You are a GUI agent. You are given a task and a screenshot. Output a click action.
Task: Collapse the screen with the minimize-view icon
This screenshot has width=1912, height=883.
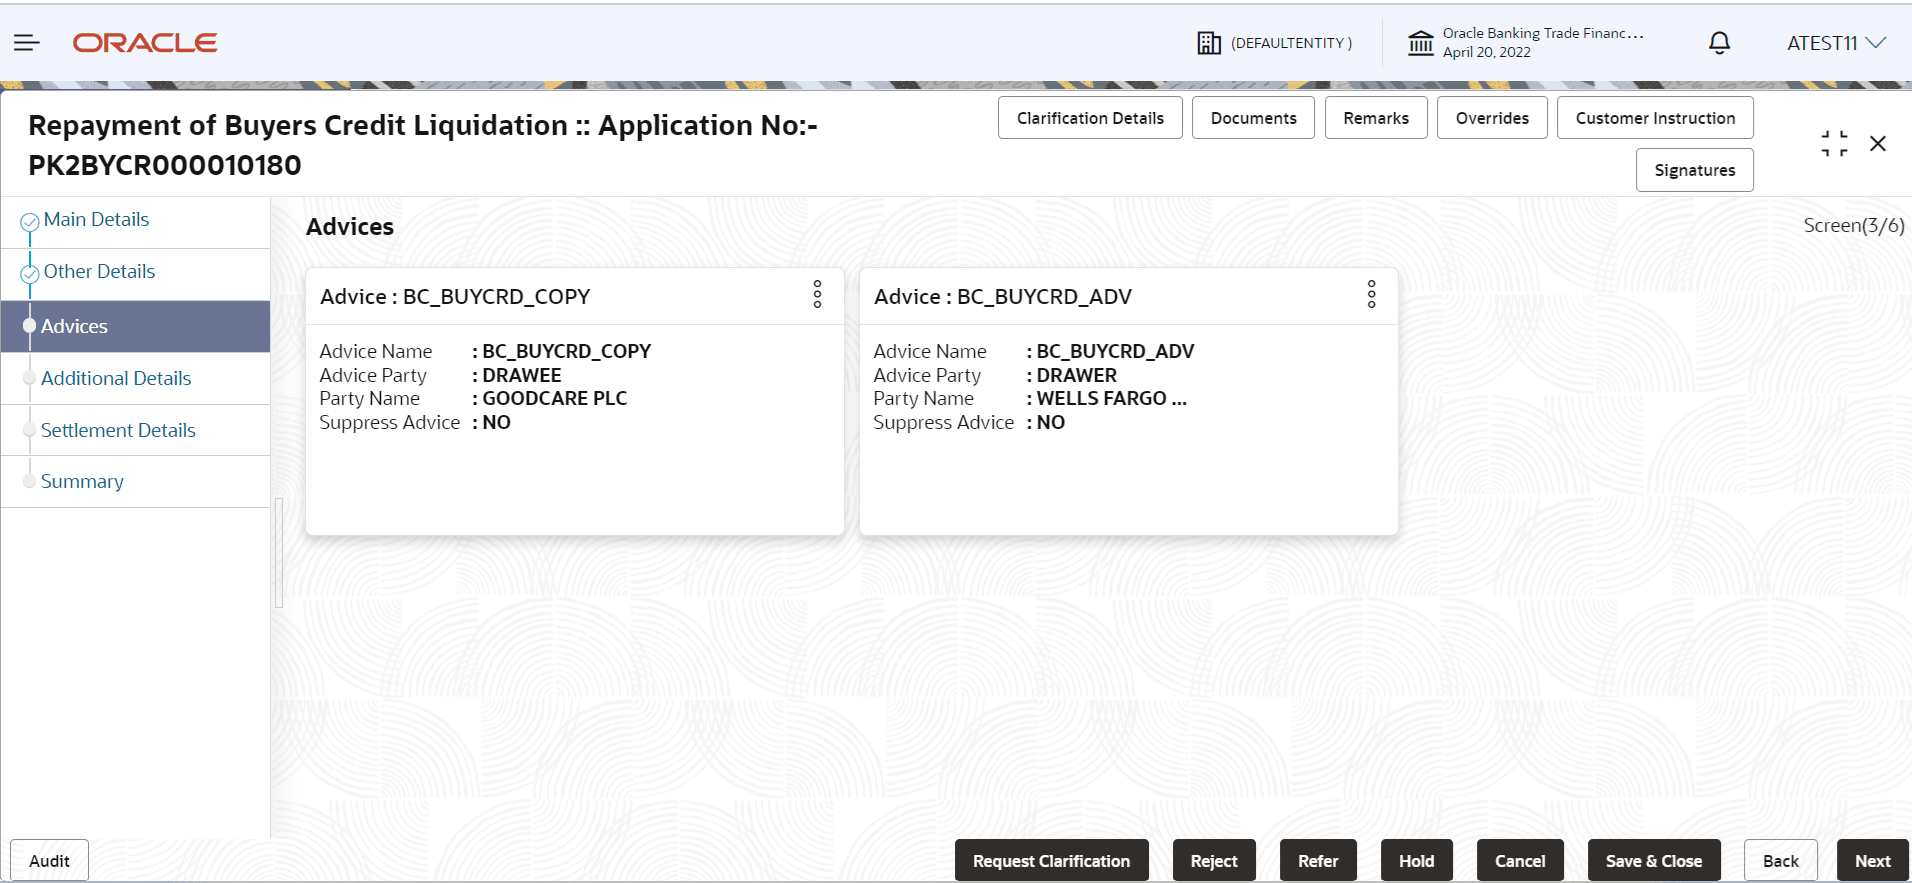(1834, 143)
